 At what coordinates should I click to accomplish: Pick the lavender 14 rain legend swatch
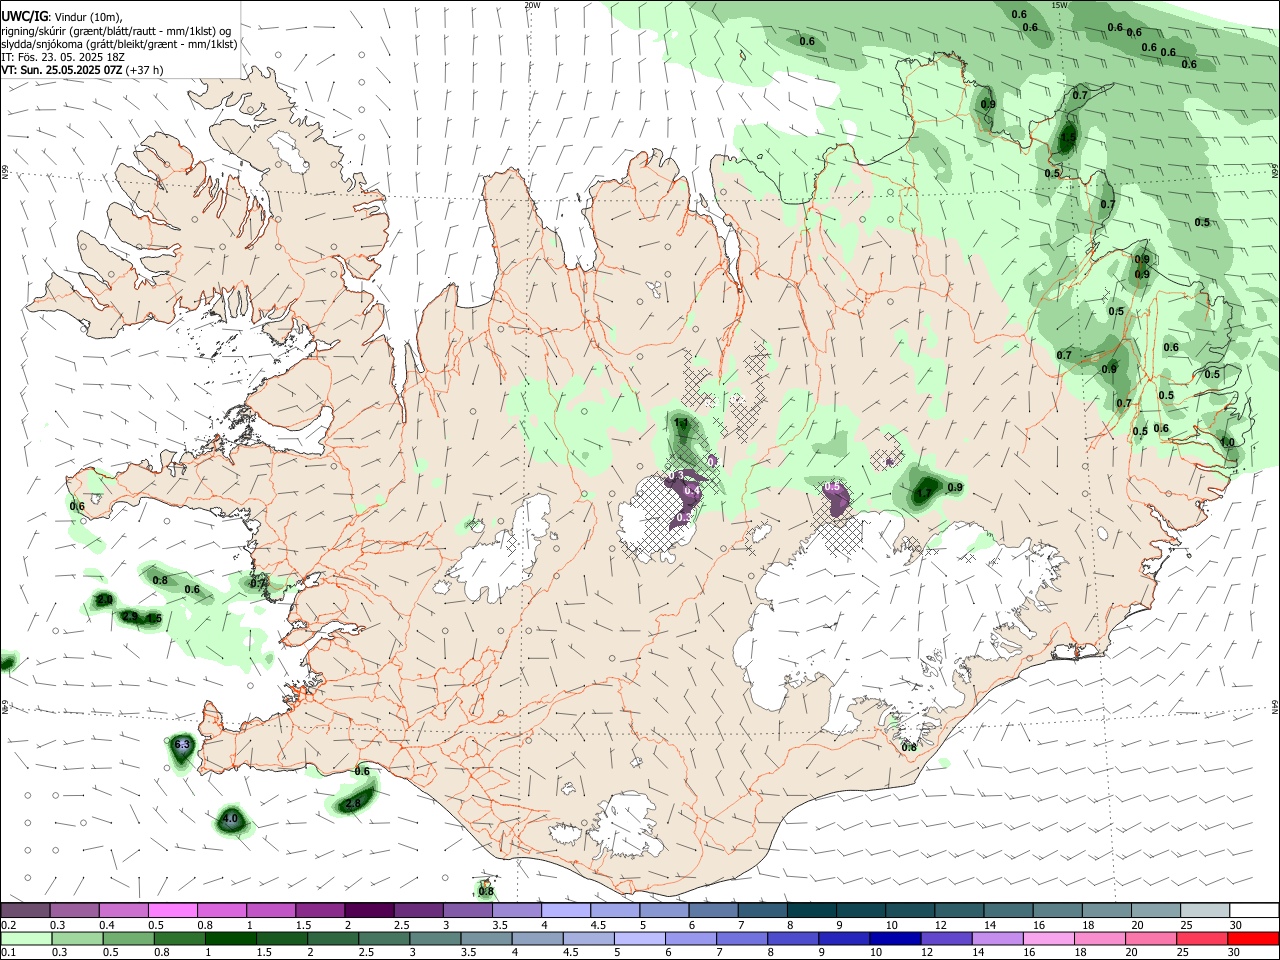pyautogui.click(x=997, y=938)
